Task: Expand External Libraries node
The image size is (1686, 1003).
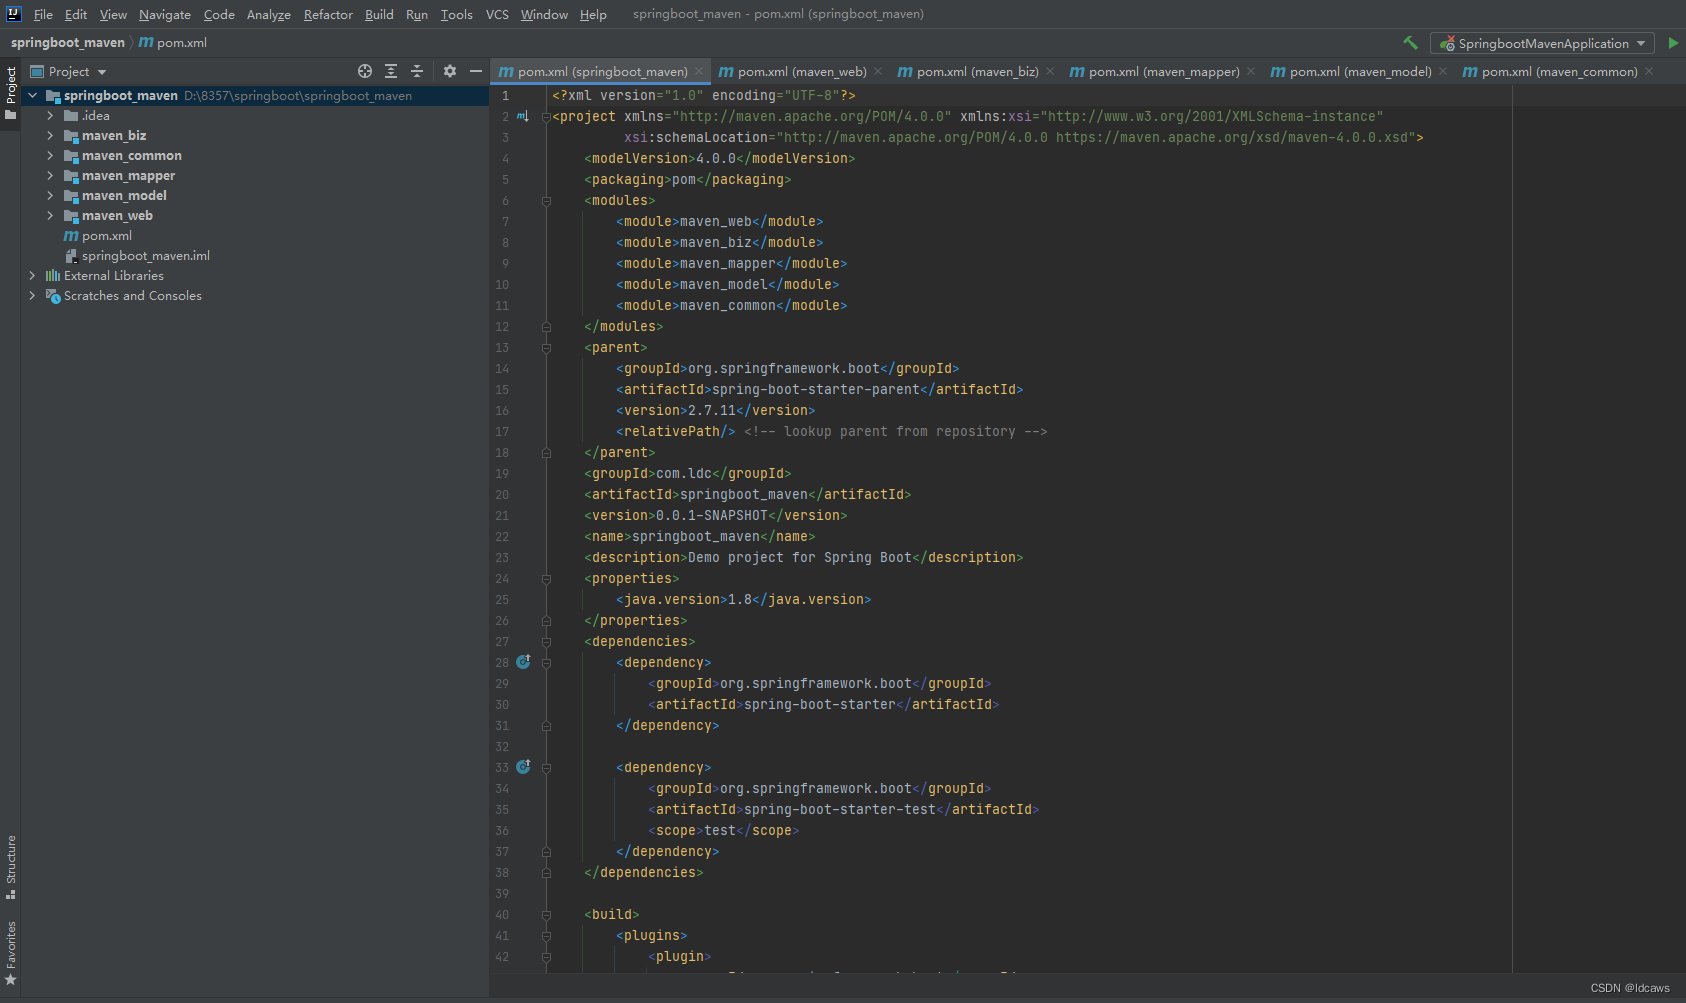Action: pyautogui.click(x=33, y=276)
